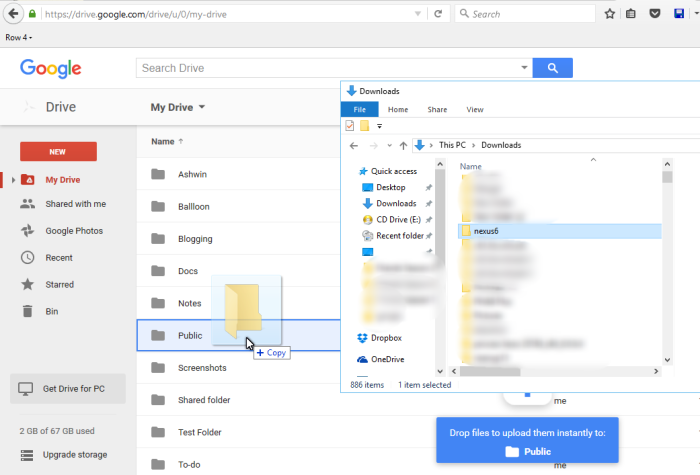Image resolution: width=700 pixels, height=475 pixels.
Task: Click the red NEW button
Action: (58, 152)
